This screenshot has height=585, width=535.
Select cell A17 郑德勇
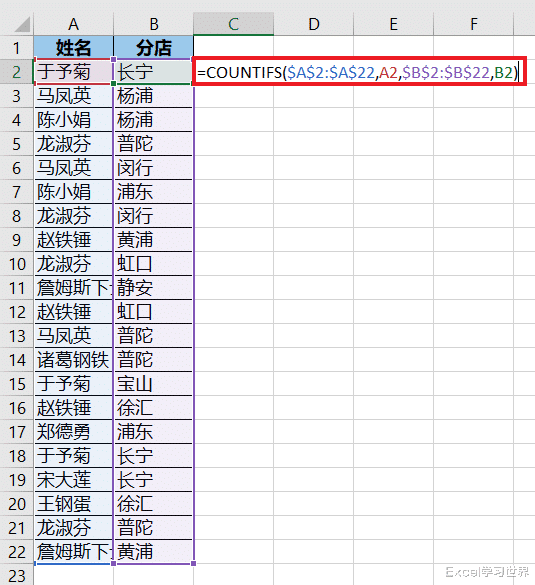point(73,432)
